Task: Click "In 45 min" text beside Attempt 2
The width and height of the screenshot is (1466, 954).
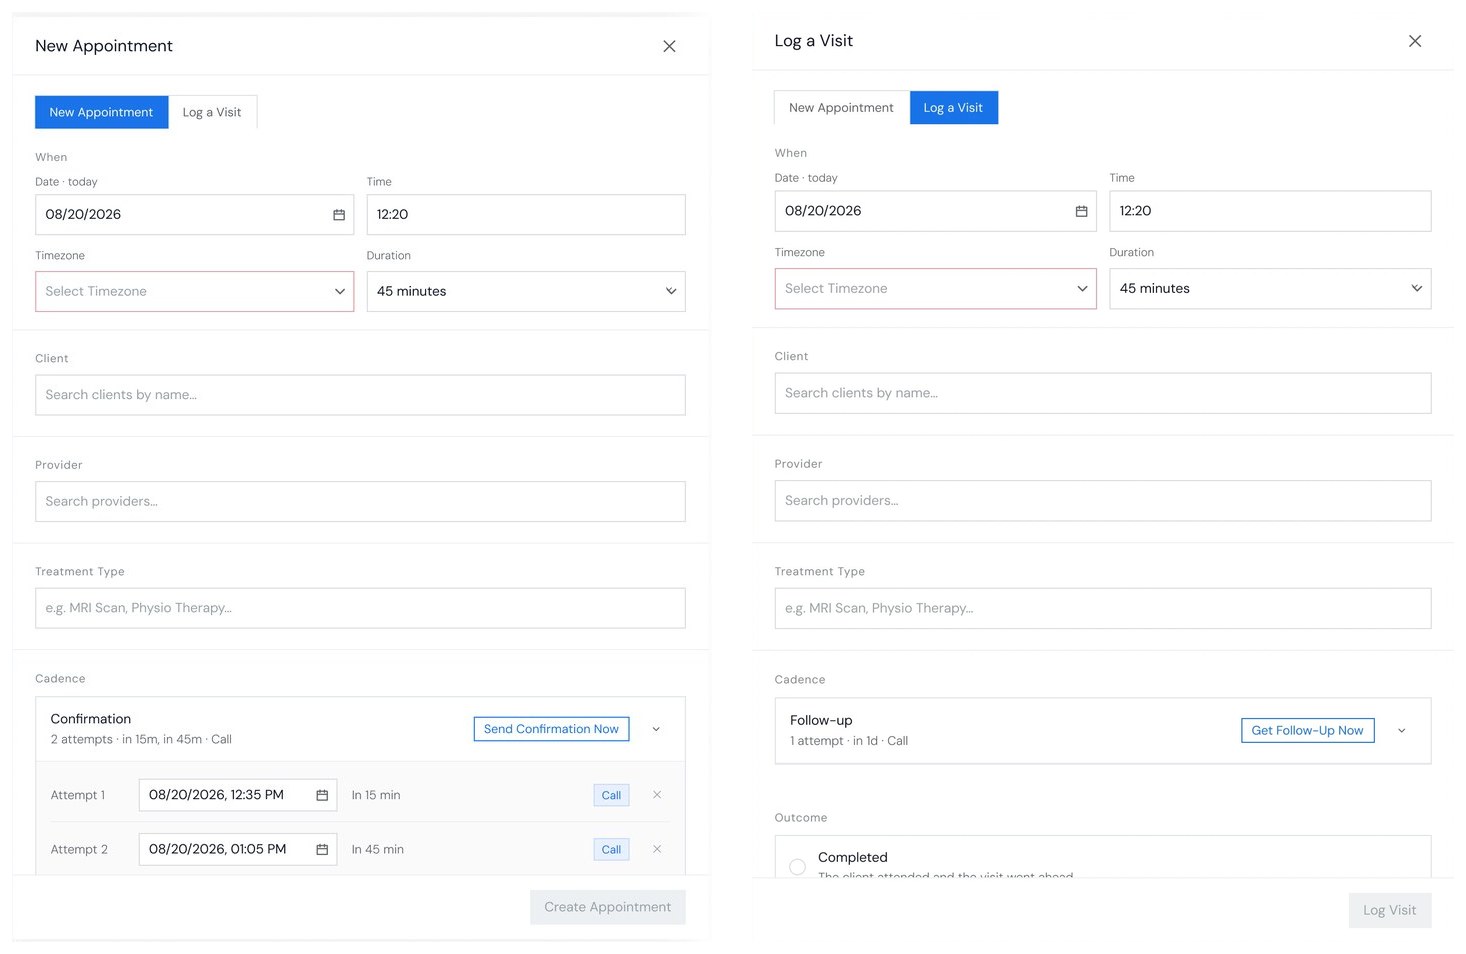Action: (378, 849)
